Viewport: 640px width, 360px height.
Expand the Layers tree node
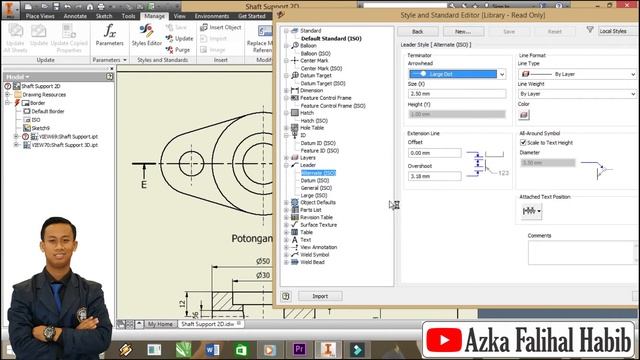pyautogui.click(x=287, y=158)
